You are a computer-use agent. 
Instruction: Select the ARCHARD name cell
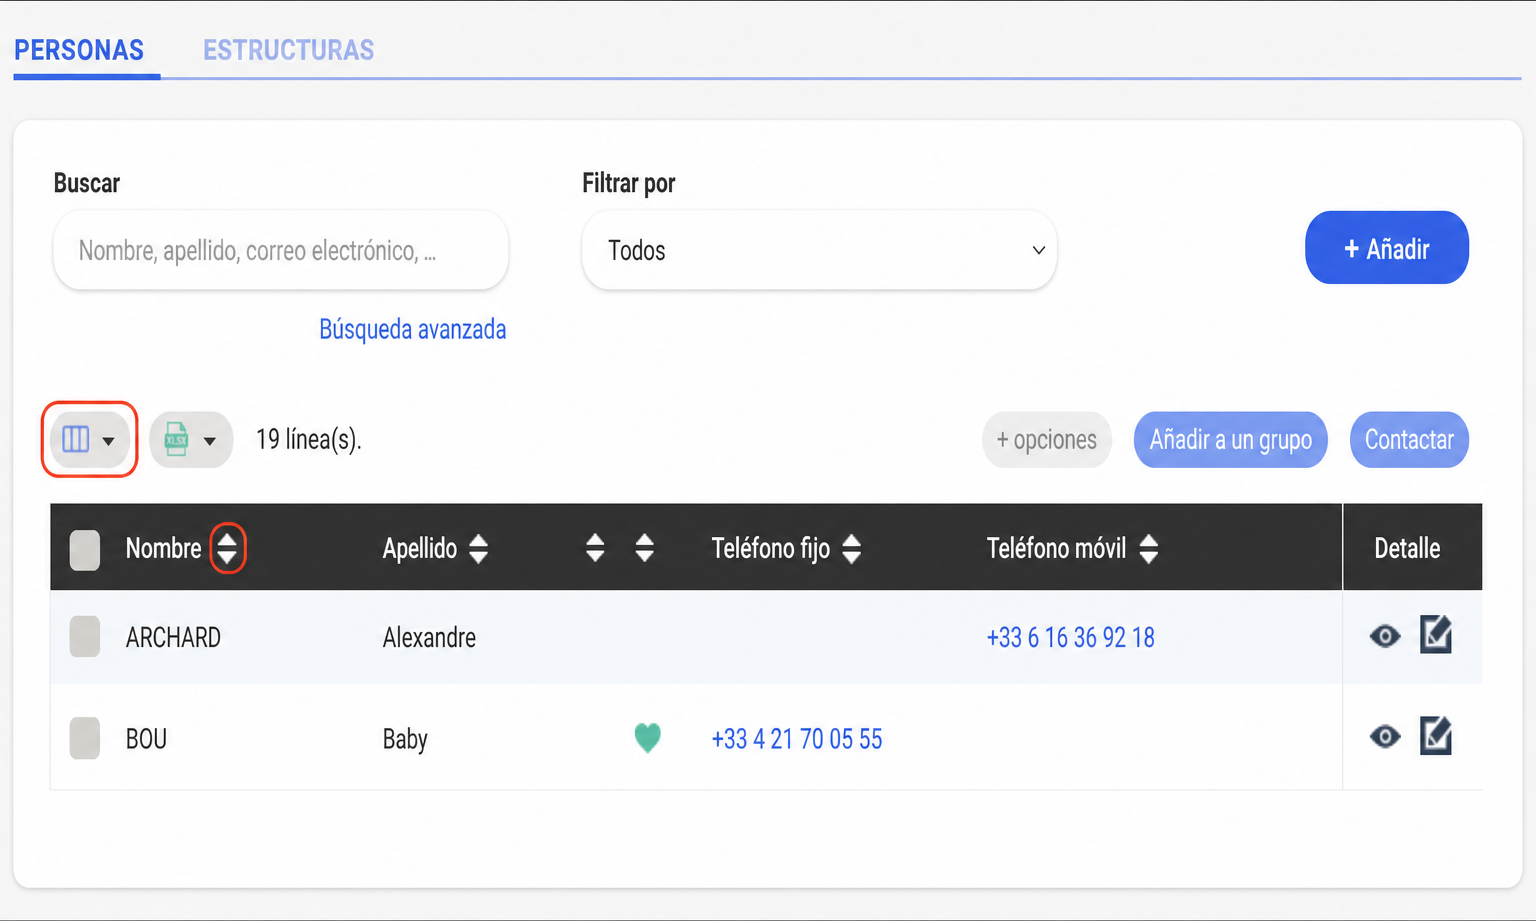coord(173,638)
